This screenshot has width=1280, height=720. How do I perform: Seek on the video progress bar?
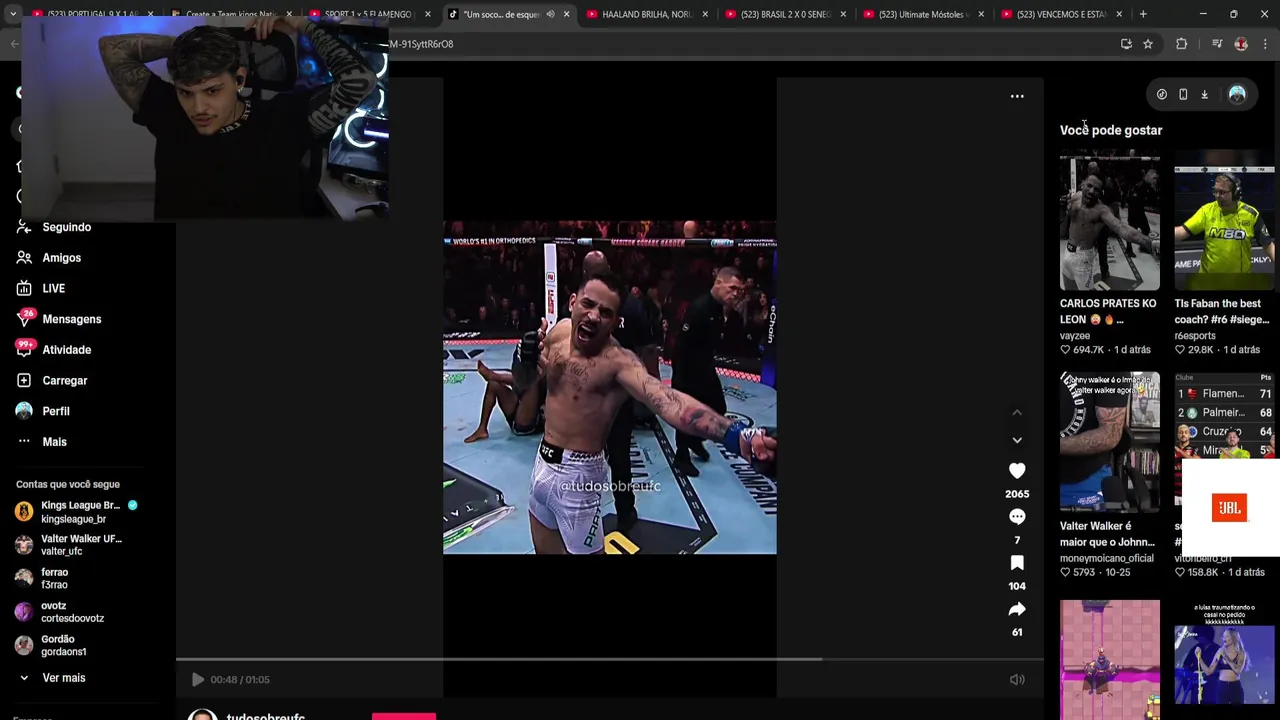[610, 659]
